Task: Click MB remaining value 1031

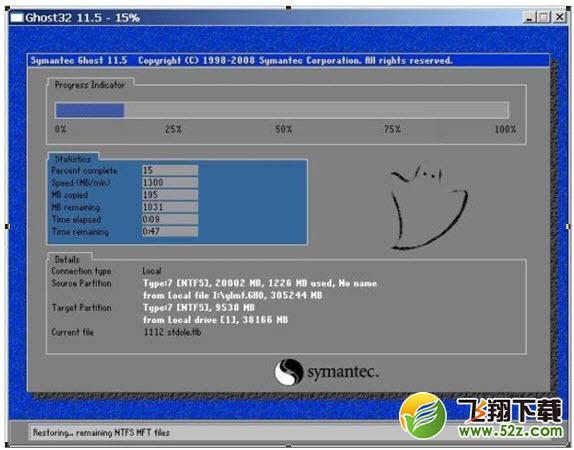Action: (x=170, y=207)
